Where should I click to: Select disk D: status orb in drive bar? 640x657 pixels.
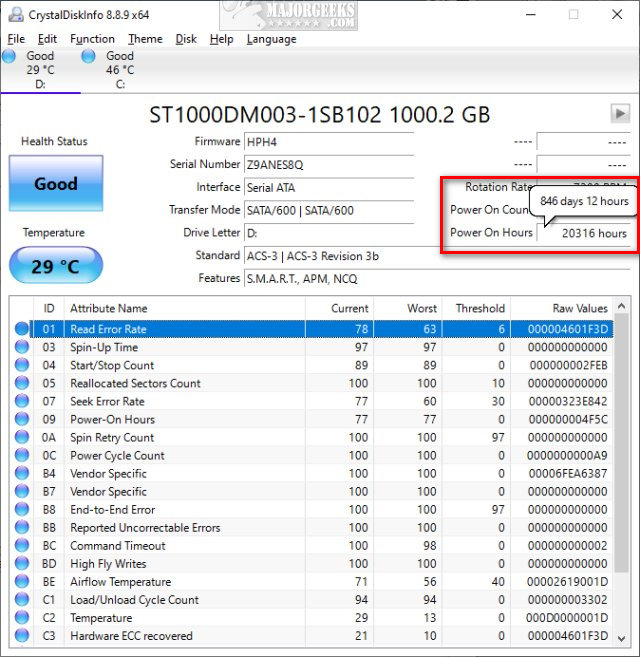coord(9,57)
